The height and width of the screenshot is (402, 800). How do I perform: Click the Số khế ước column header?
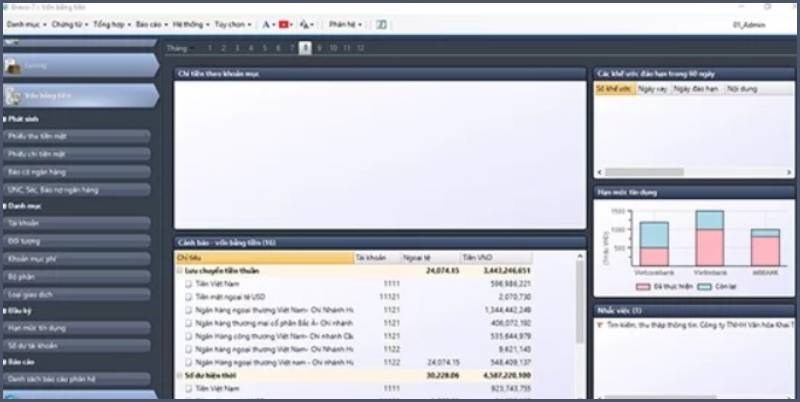tap(614, 89)
